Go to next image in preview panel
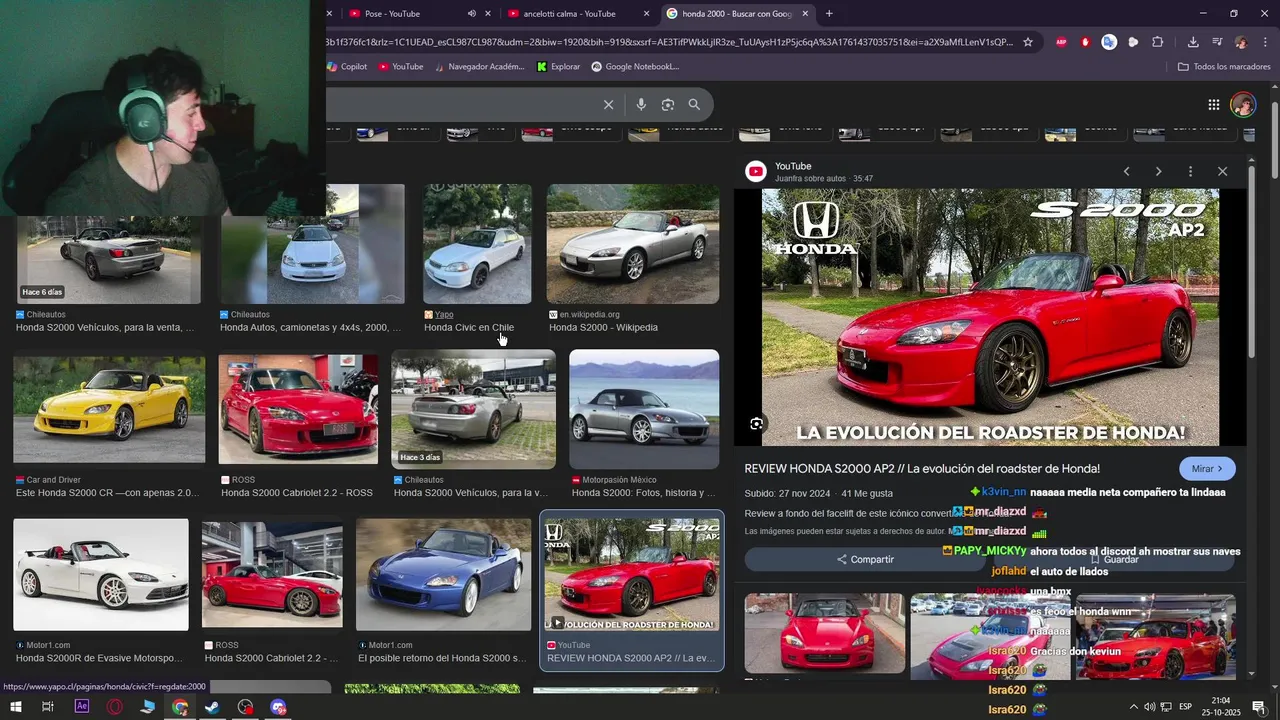The width and height of the screenshot is (1280, 720). click(x=1158, y=171)
